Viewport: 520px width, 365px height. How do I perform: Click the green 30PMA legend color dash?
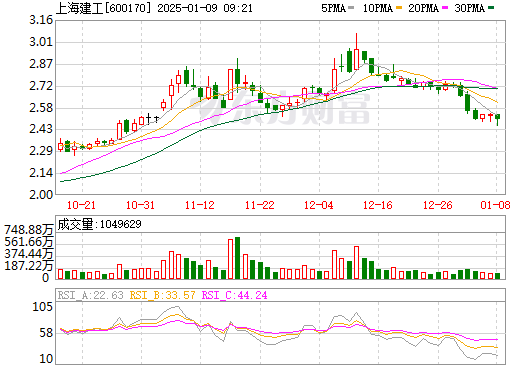[x=491, y=7]
